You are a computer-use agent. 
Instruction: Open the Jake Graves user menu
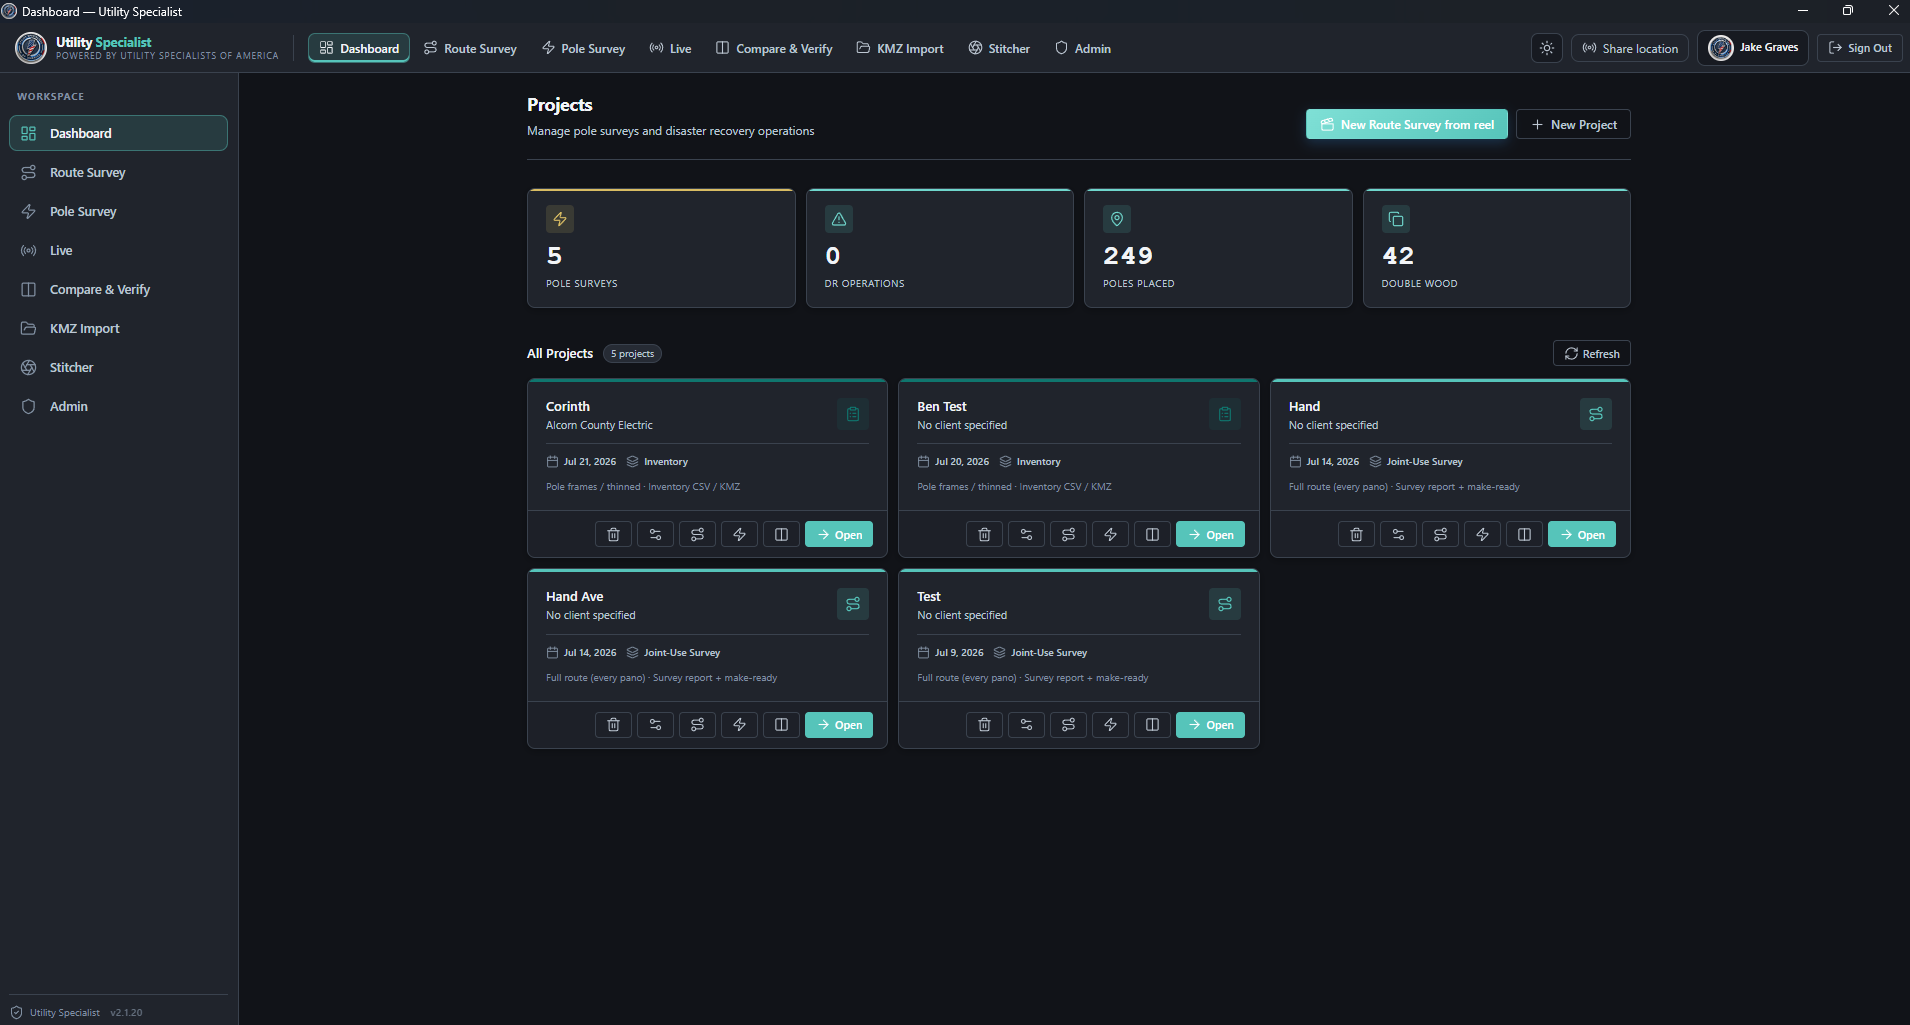tap(1753, 48)
